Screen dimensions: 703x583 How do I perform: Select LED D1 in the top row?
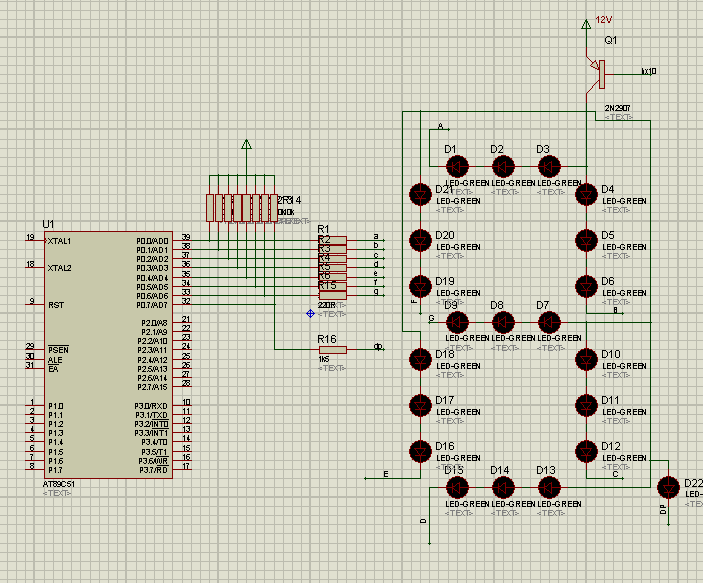pyautogui.click(x=457, y=166)
